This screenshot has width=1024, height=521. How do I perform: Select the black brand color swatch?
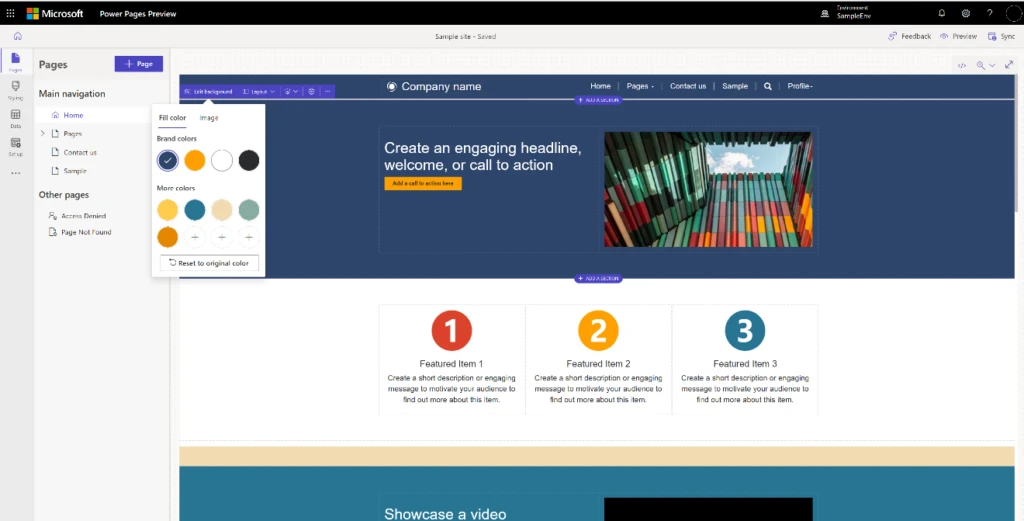coord(249,160)
